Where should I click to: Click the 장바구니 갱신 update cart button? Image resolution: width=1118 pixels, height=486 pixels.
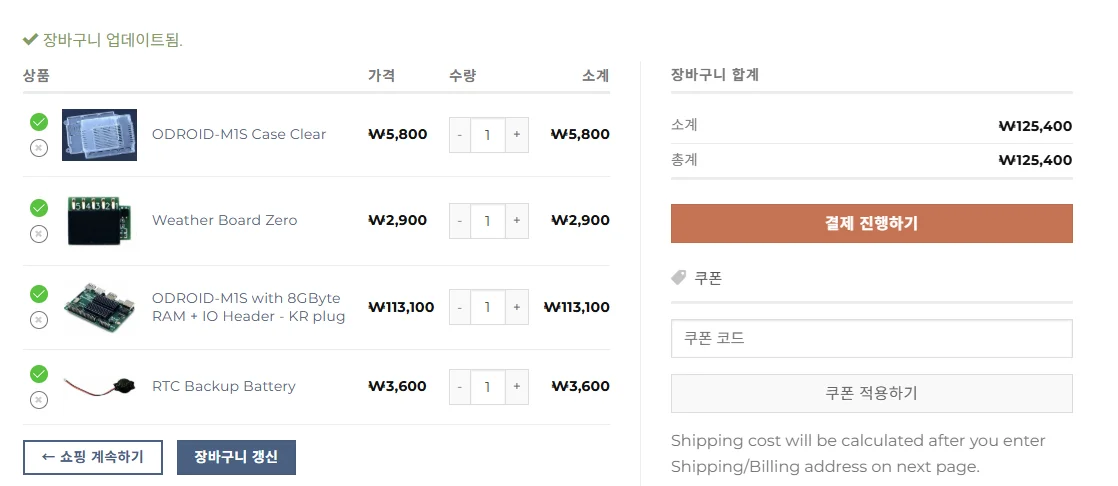[236, 457]
